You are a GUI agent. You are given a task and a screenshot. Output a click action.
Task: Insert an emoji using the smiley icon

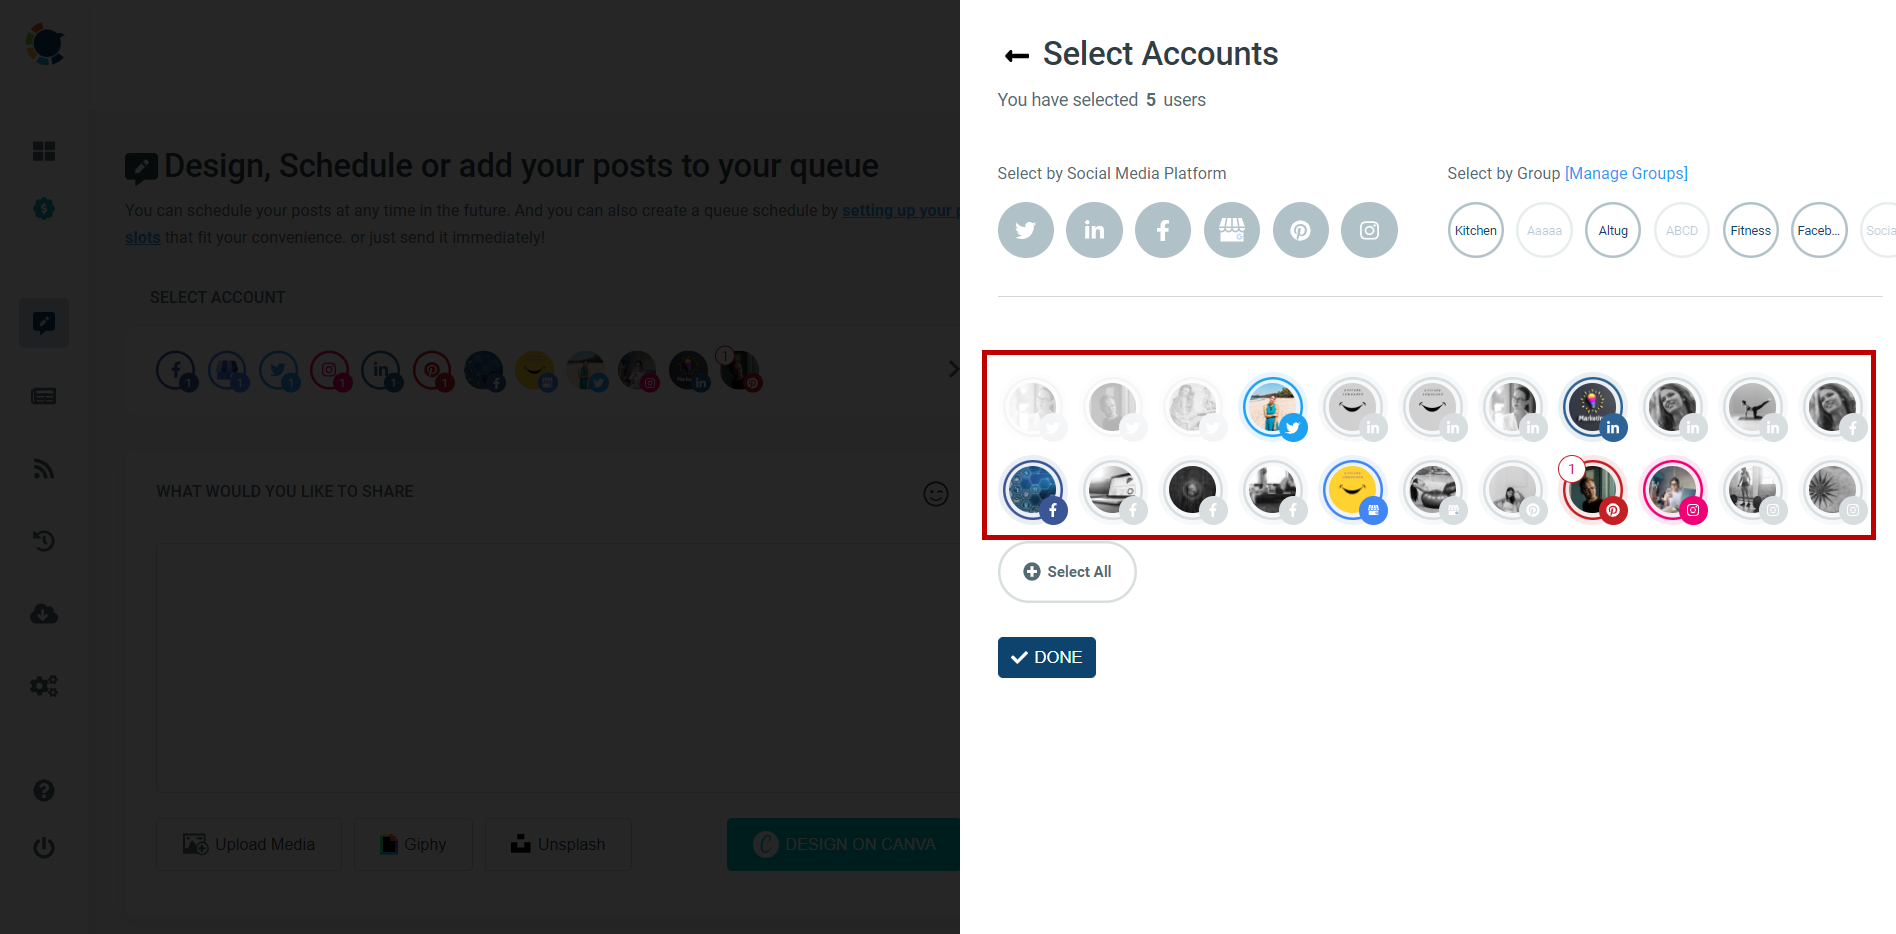coord(936,494)
